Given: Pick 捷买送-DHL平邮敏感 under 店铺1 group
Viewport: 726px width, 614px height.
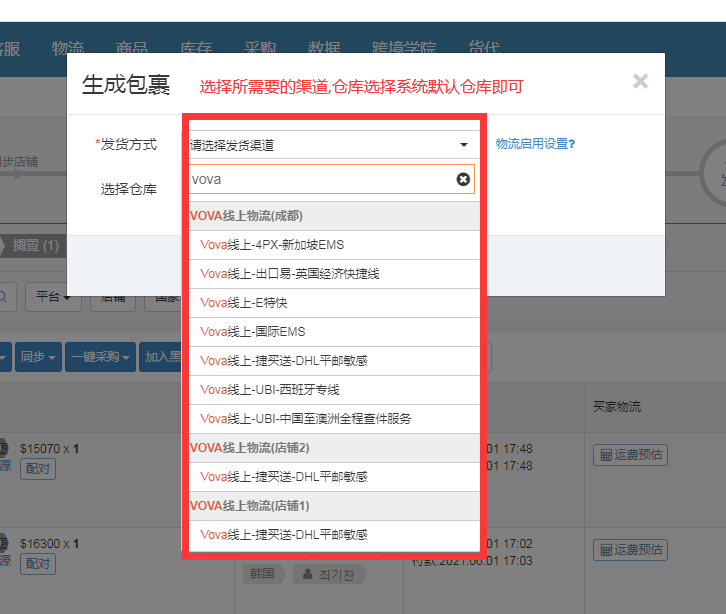Looking at the screenshot, I should 334,535.
